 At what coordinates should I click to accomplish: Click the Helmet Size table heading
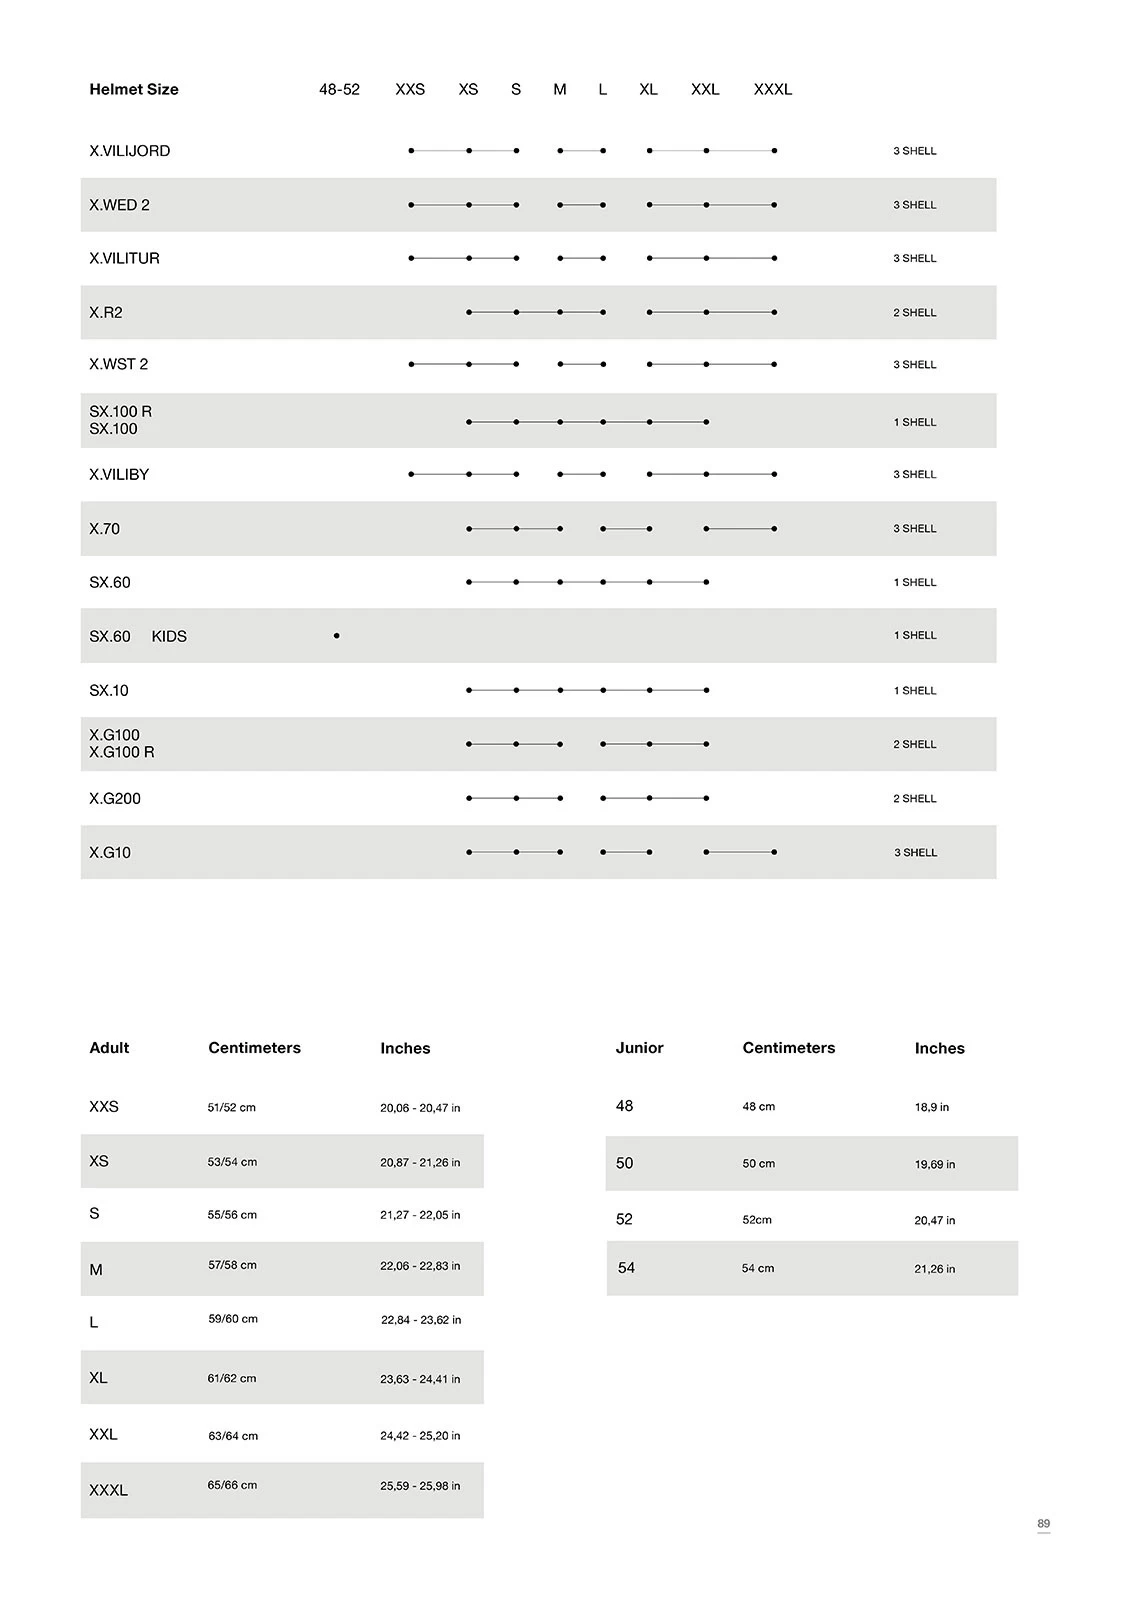(x=134, y=89)
